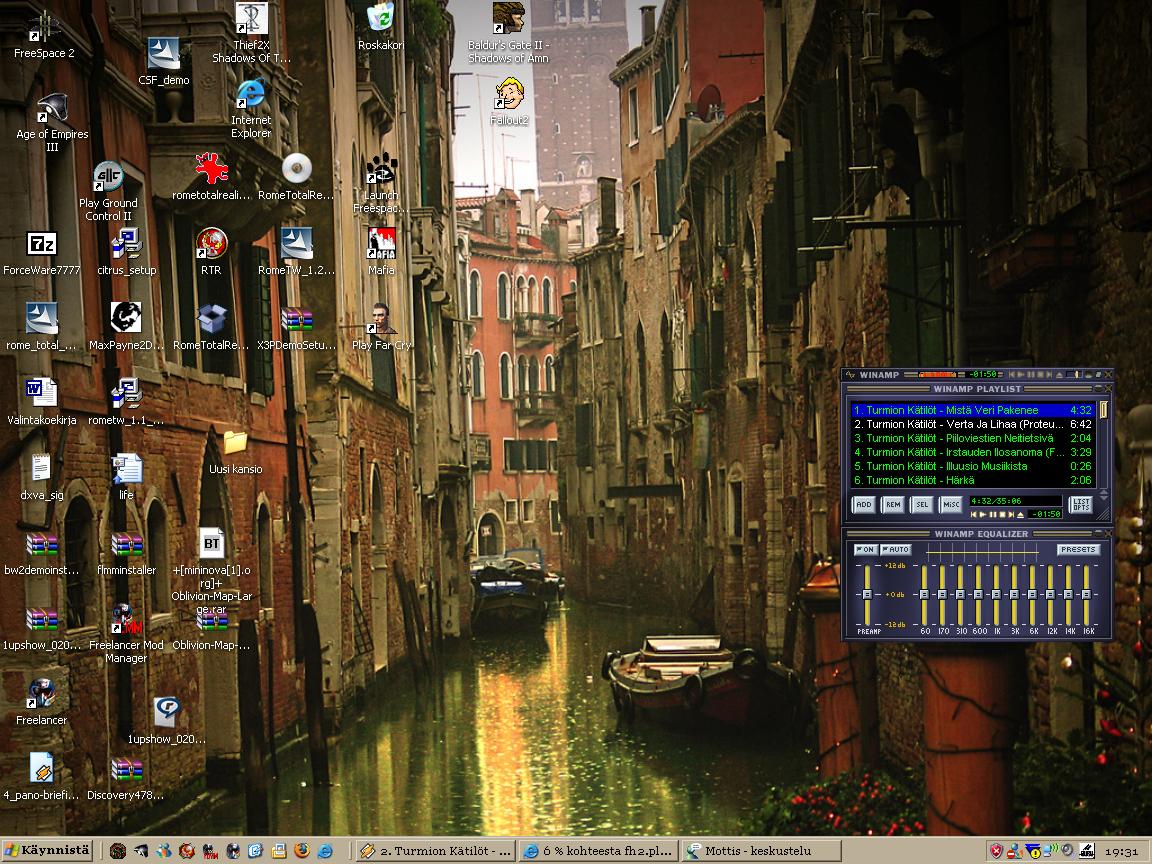Open Freelancer Mod Manager shortcut
Screen dimensions: 1152x864
tap(126, 633)
